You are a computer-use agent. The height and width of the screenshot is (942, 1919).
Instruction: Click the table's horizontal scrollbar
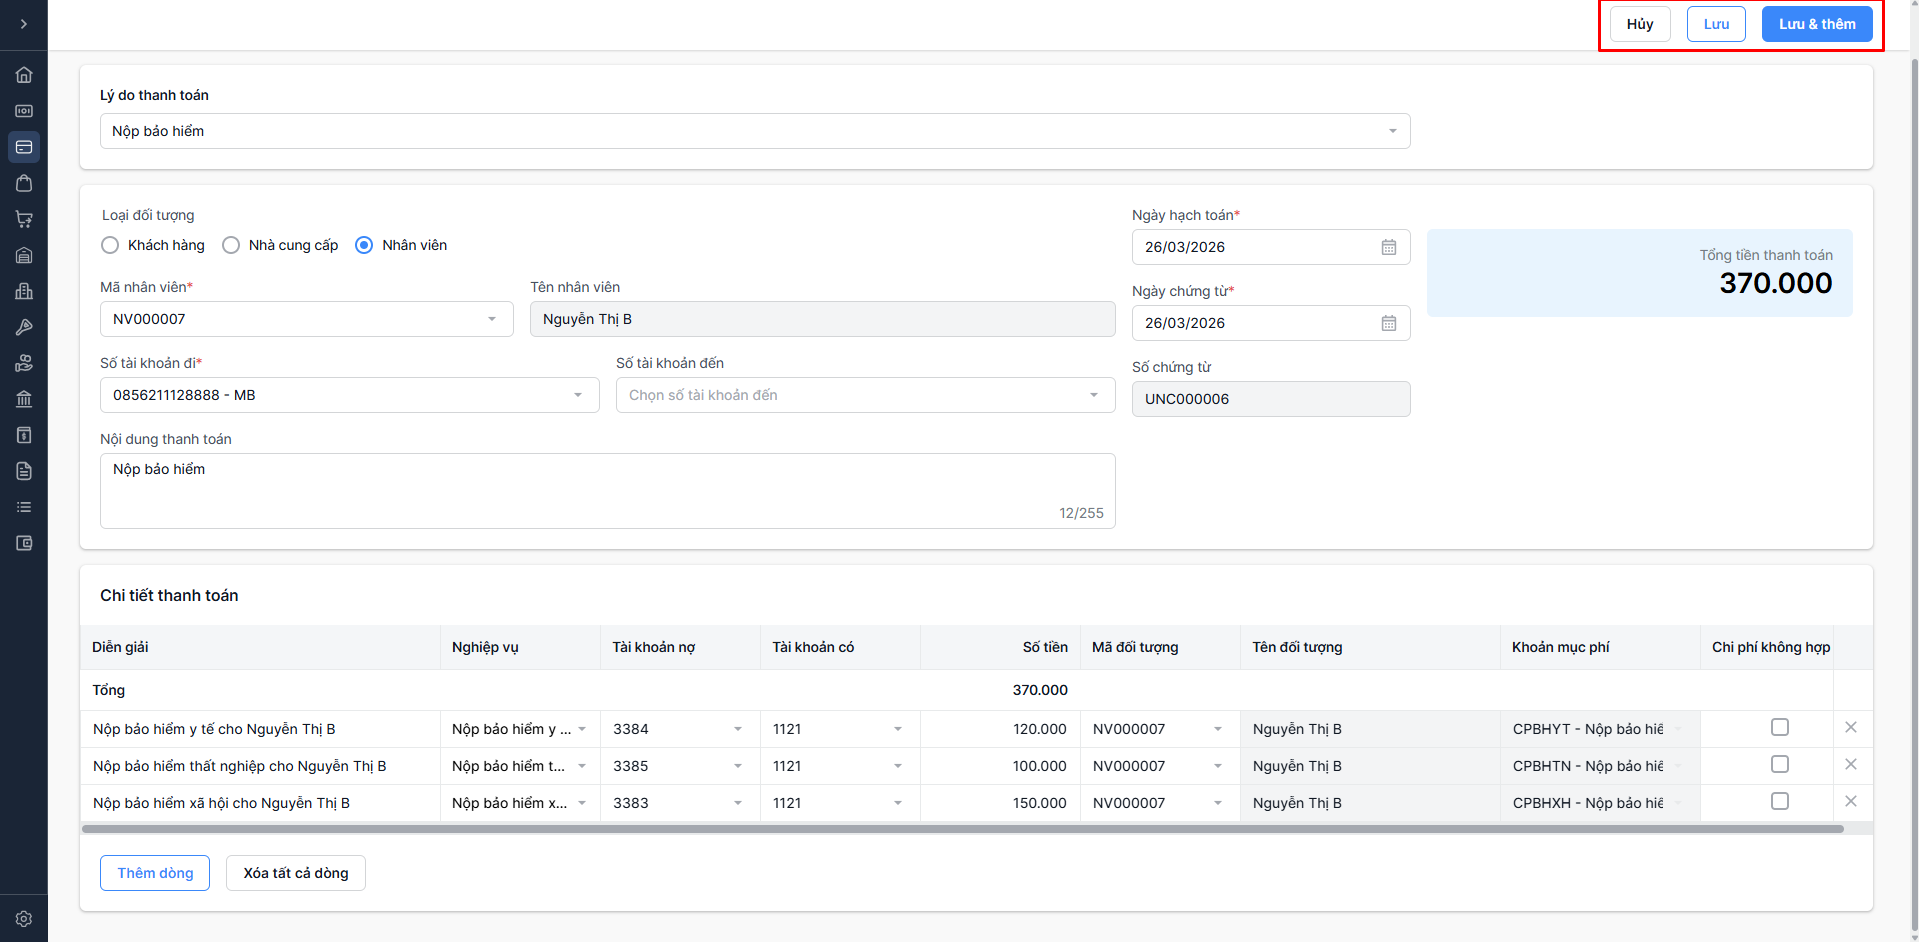[x=962, y=829]
